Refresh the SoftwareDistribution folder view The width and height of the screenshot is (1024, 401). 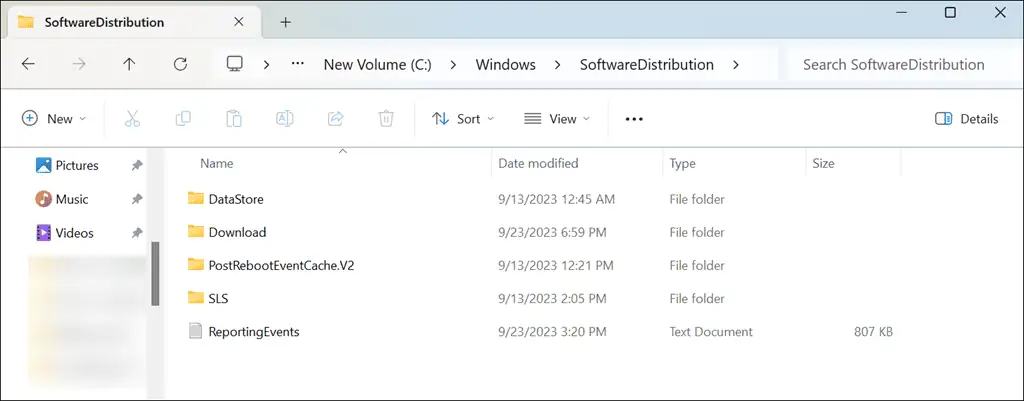pyautogui.click(x=180, y=64)
